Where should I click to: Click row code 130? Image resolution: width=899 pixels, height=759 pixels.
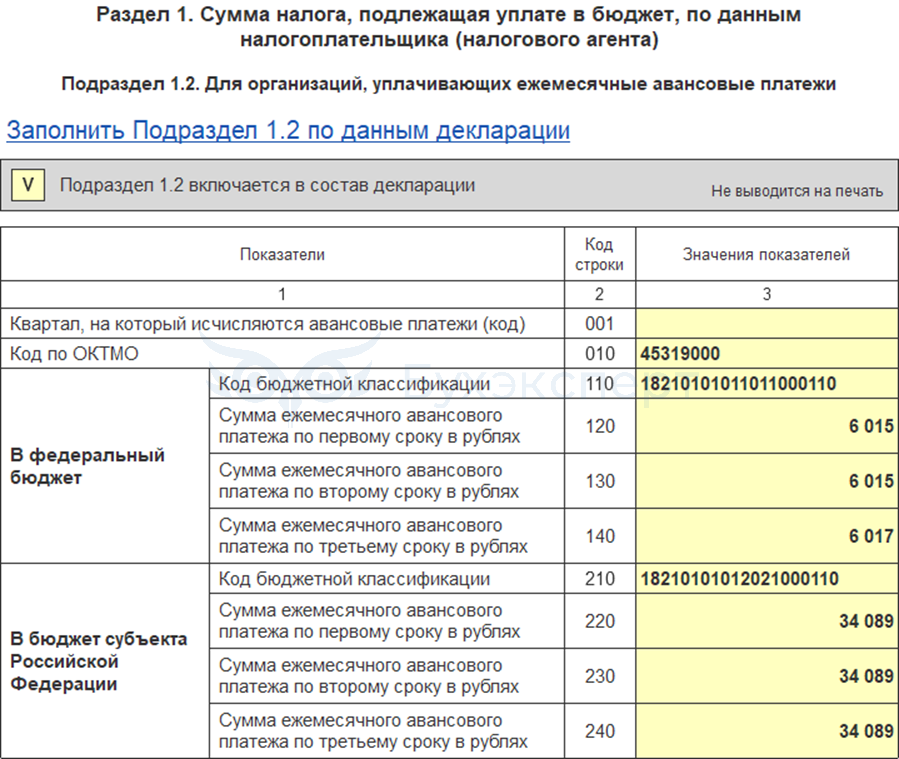point(600,481)
